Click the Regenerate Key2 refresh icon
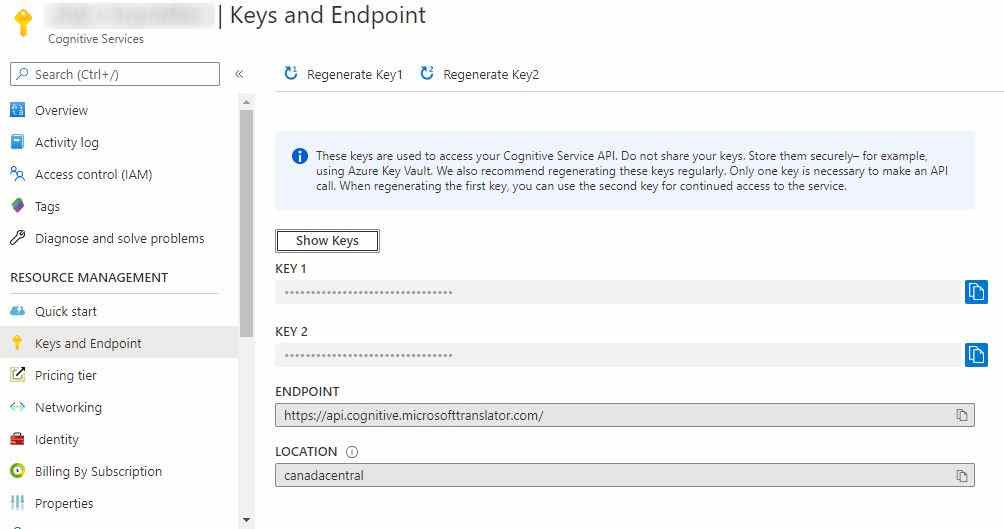Viewport: 1004px width, 529px height. 426,73
